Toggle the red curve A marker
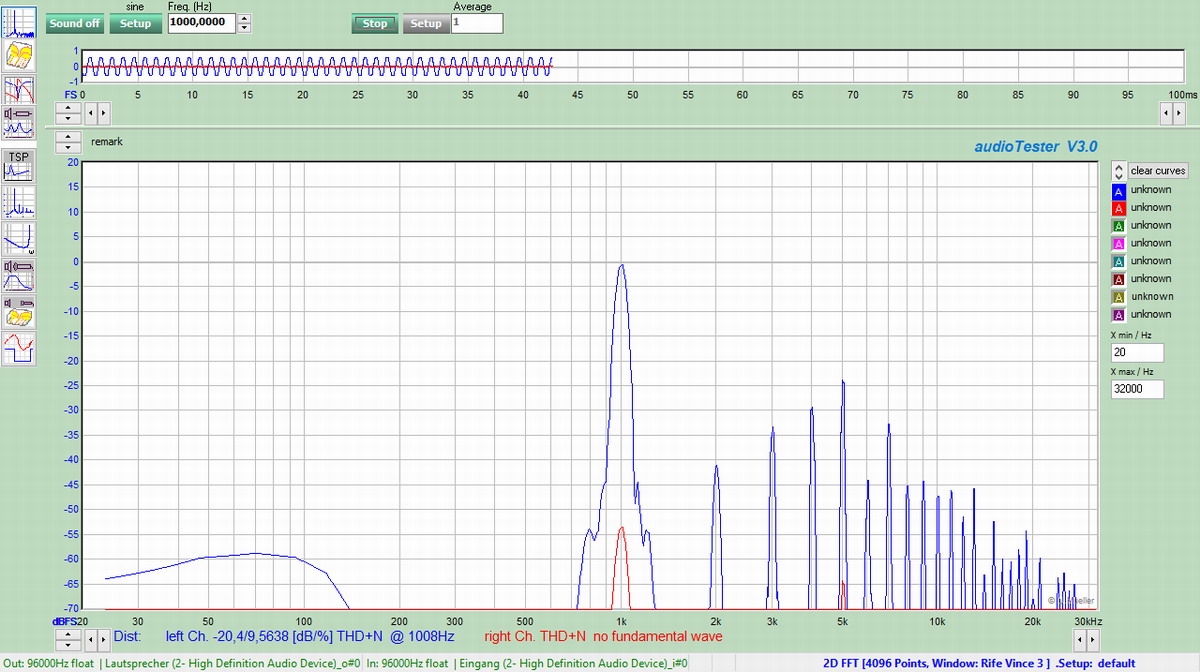This screenshot has height=672, width=1200. pyautogui.click(x=1119, y=208)
